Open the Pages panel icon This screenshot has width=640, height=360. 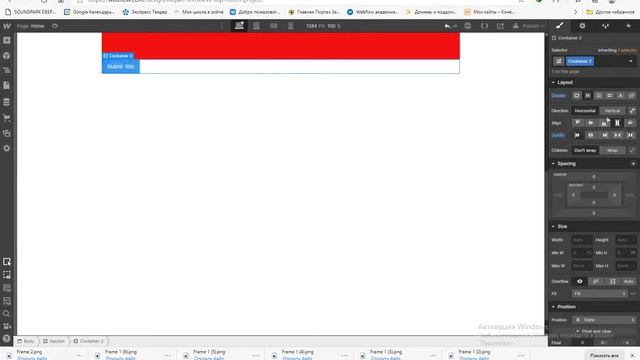(x=7, y=86)
